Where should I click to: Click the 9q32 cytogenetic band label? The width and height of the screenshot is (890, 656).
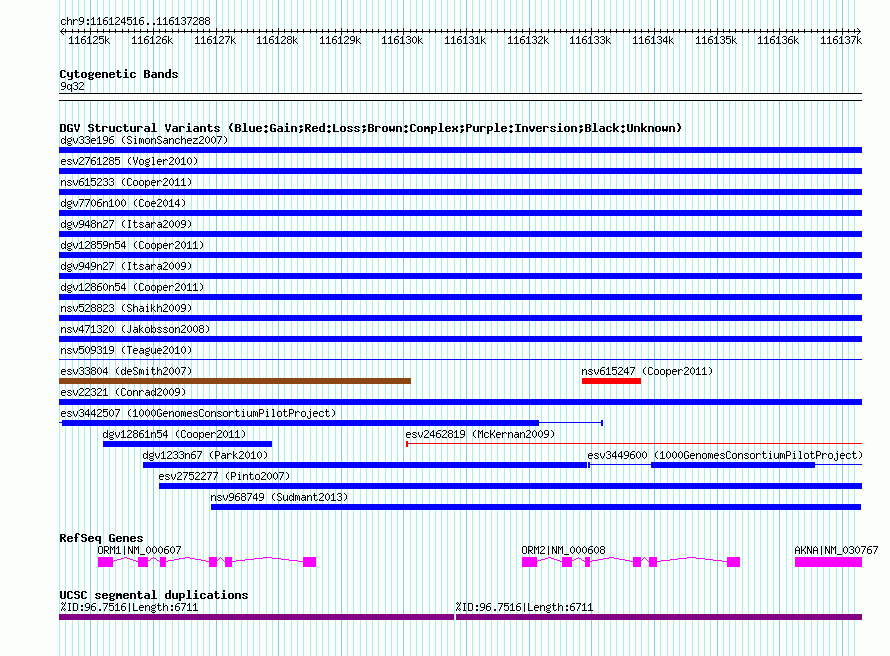[72, 86]
